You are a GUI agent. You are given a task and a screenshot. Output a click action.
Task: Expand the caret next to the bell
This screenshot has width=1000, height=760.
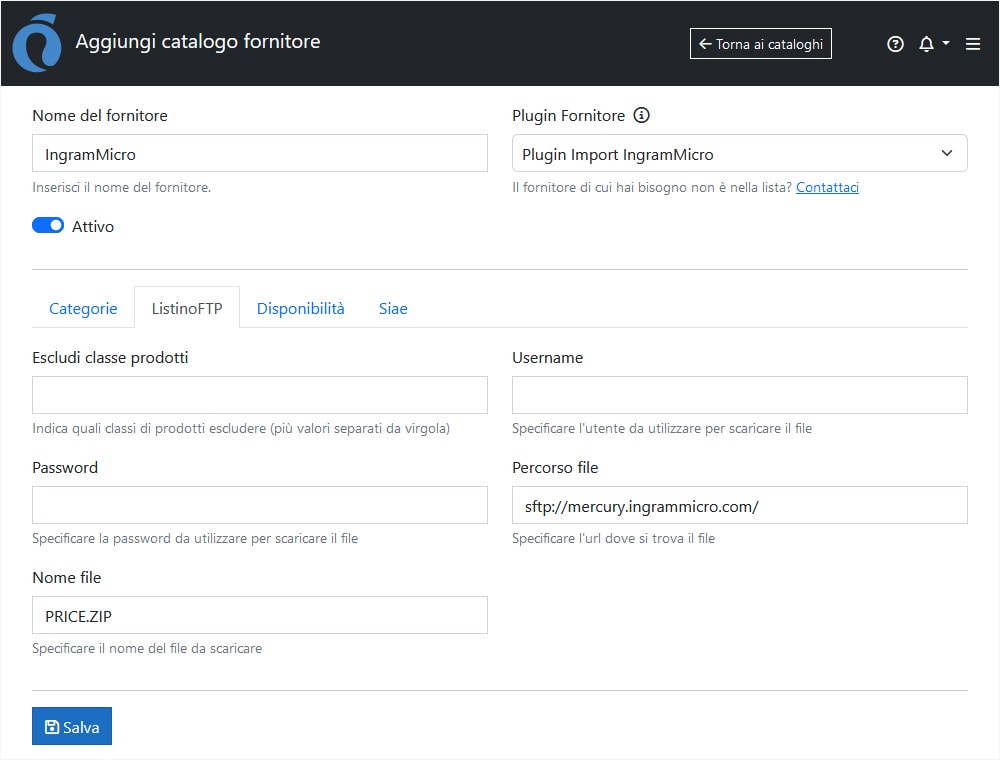point(946,44)
